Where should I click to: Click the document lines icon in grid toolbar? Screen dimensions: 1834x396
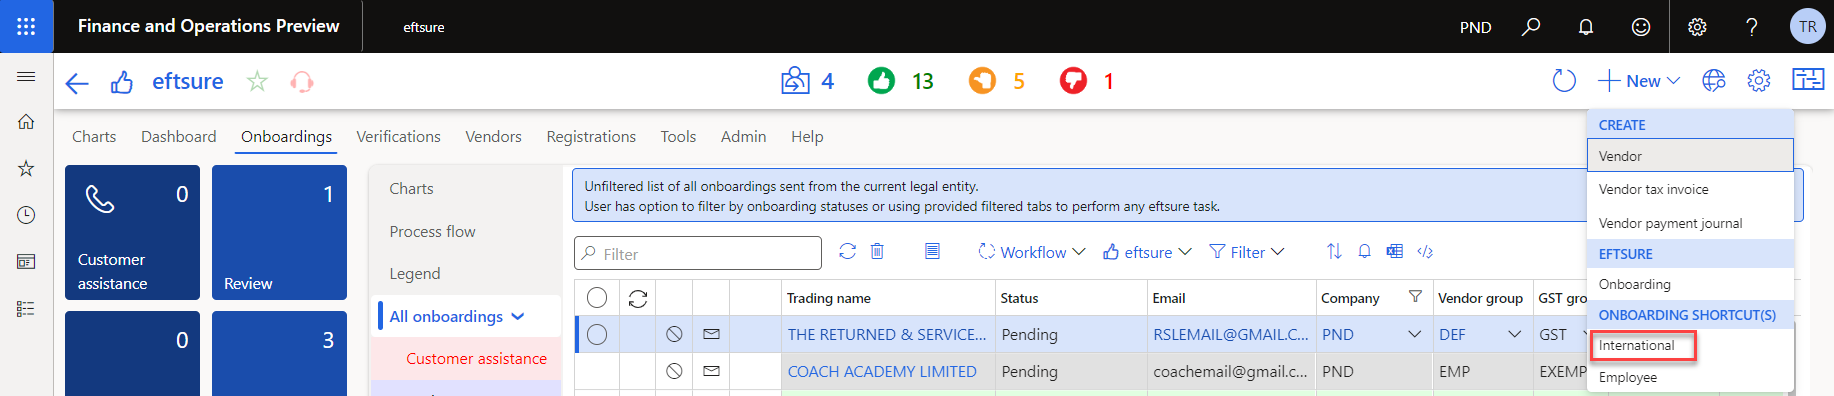tap(932, 252)
